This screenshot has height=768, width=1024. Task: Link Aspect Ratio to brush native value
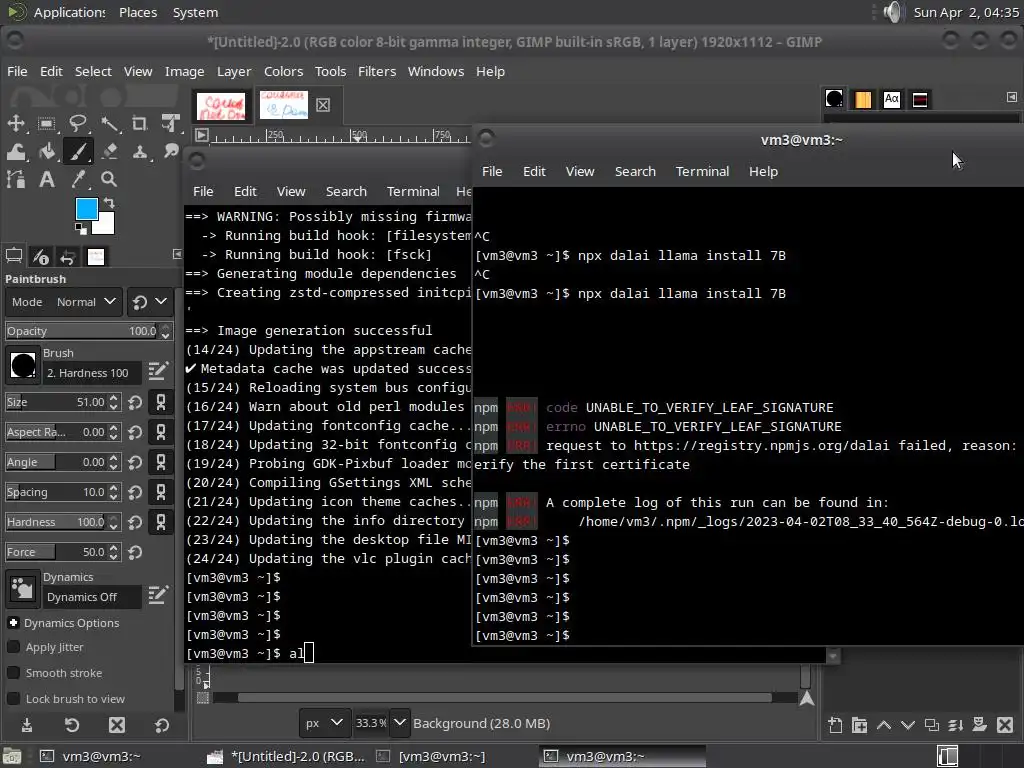(x=161, y=432)
